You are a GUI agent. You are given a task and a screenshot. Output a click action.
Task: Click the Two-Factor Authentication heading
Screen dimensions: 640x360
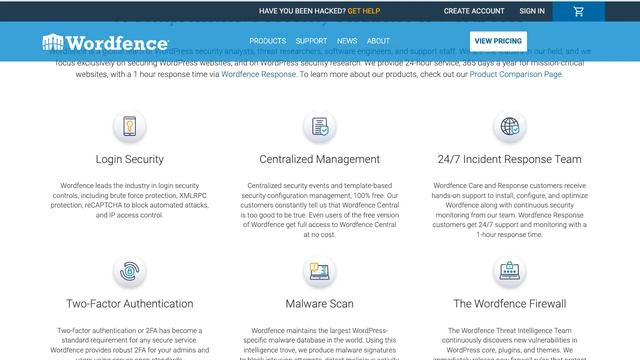click(130, 304)
